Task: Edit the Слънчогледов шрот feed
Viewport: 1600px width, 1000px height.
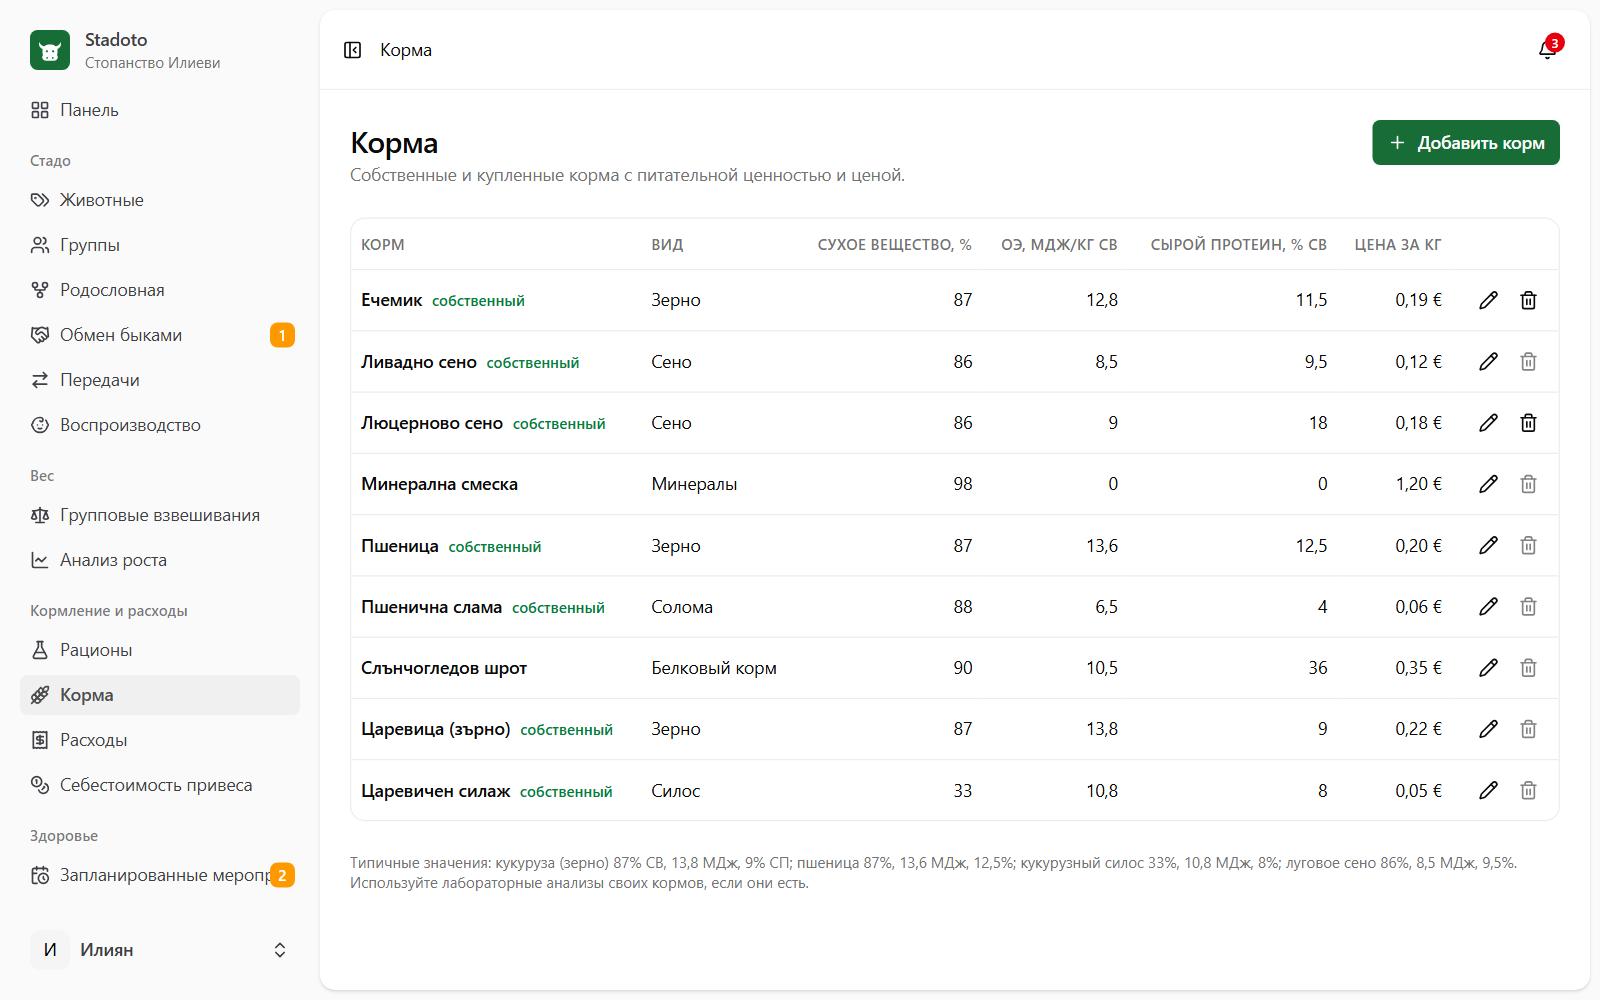Action: [x=1488, y=668]
